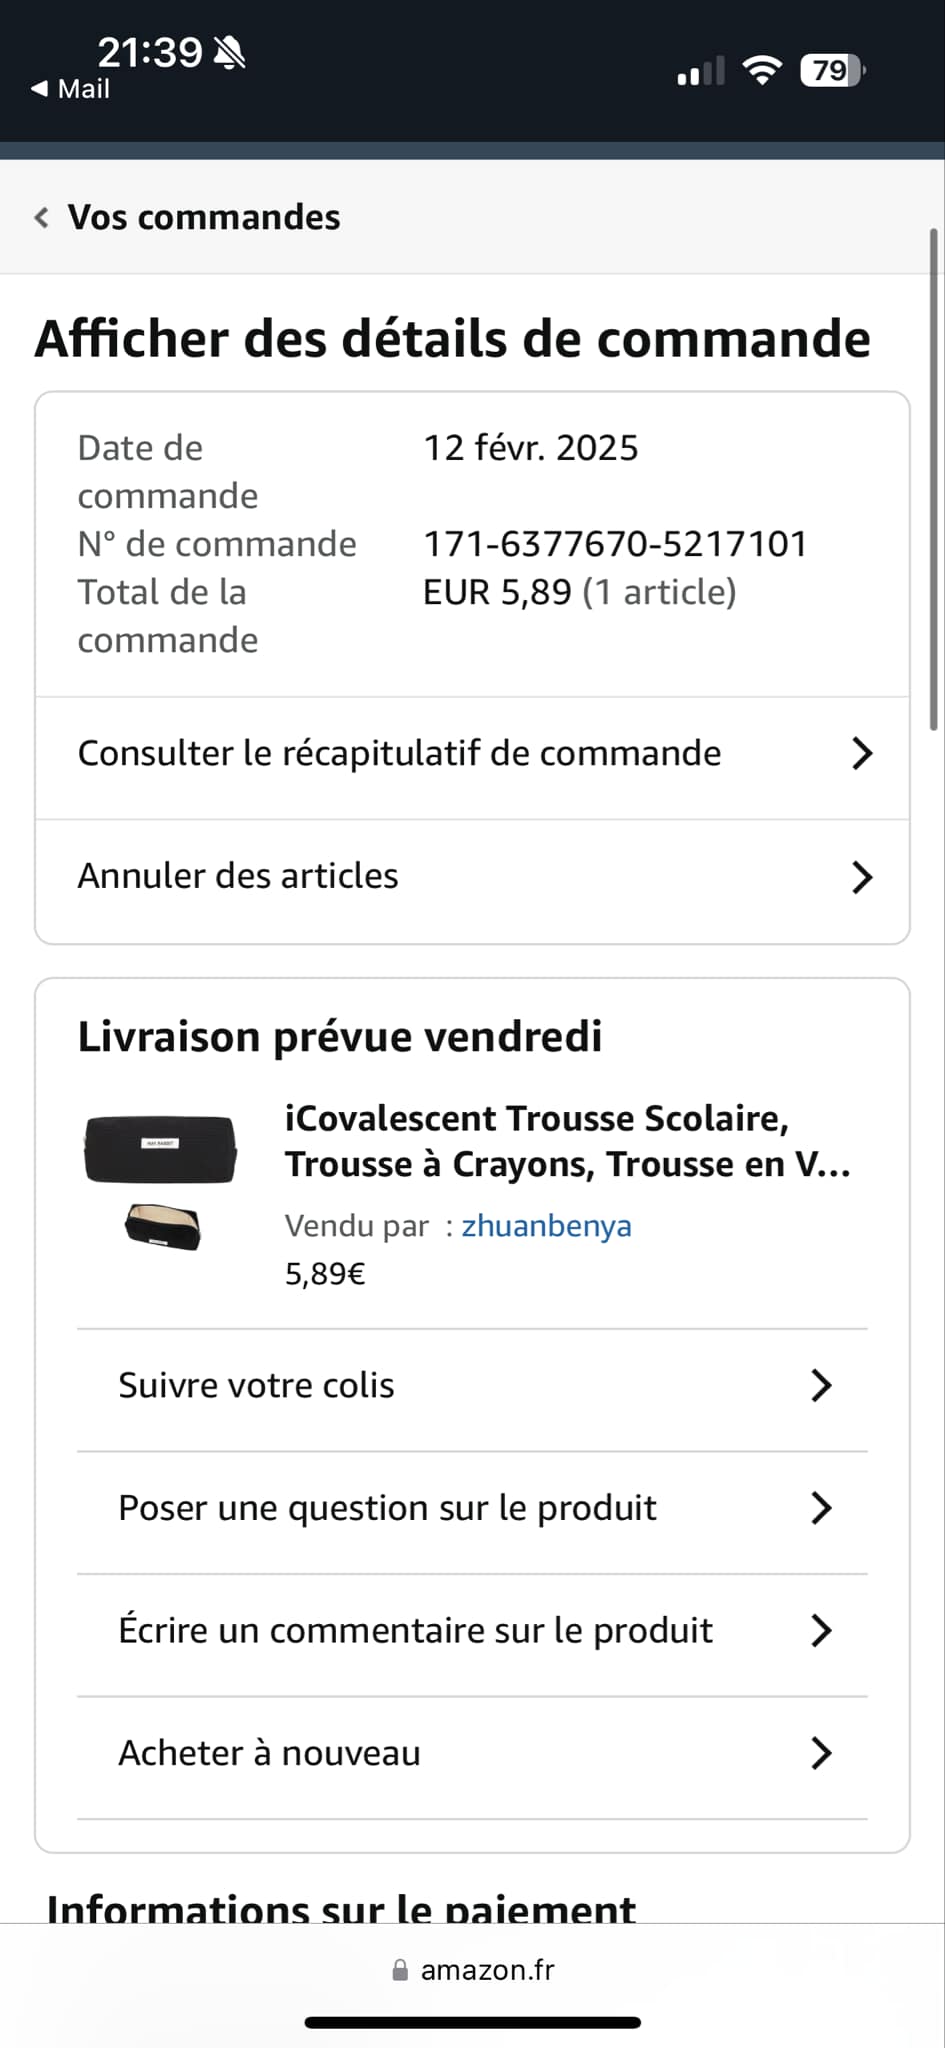
Task: Tap the lock icon beside amazon.fr
Action: (x=400, y=1970)
